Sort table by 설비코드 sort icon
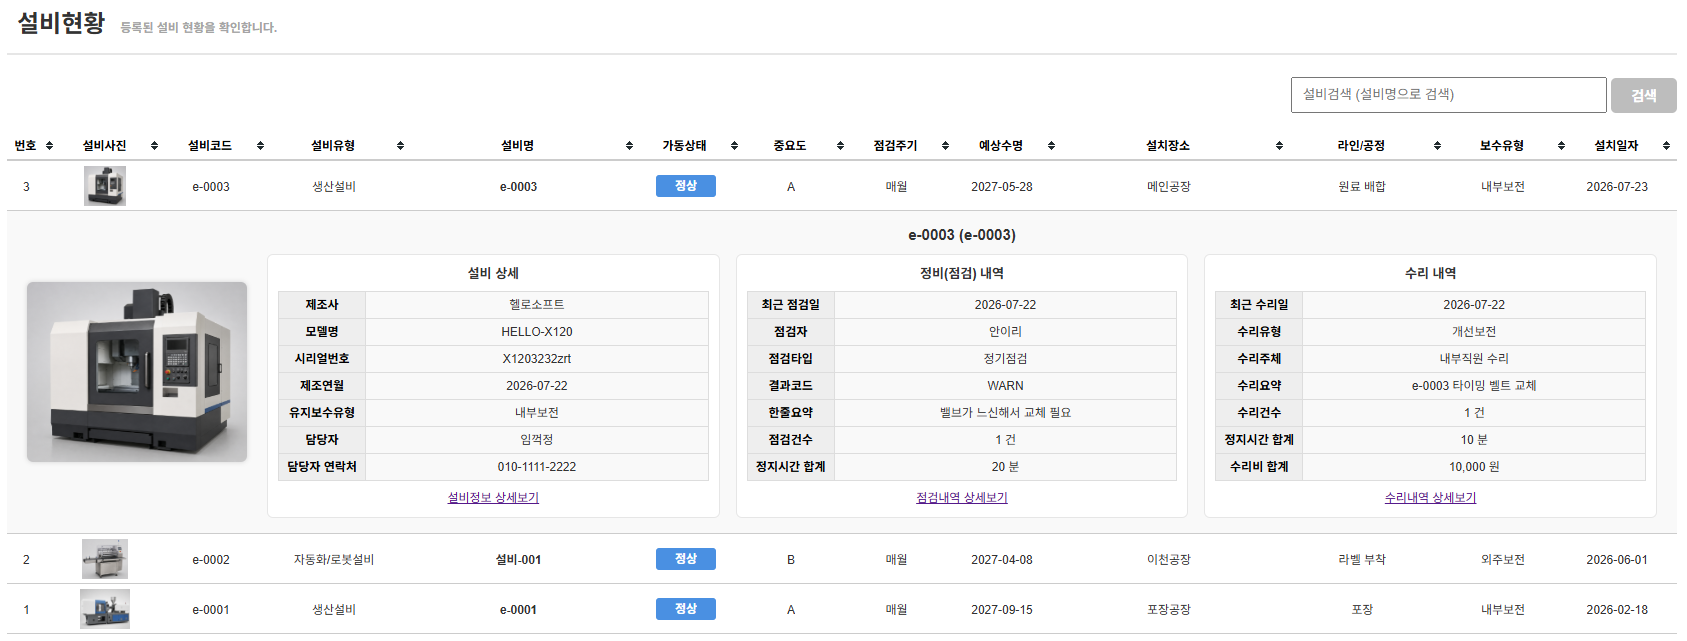The image size is (1687, 641). [x=260, y=146]
